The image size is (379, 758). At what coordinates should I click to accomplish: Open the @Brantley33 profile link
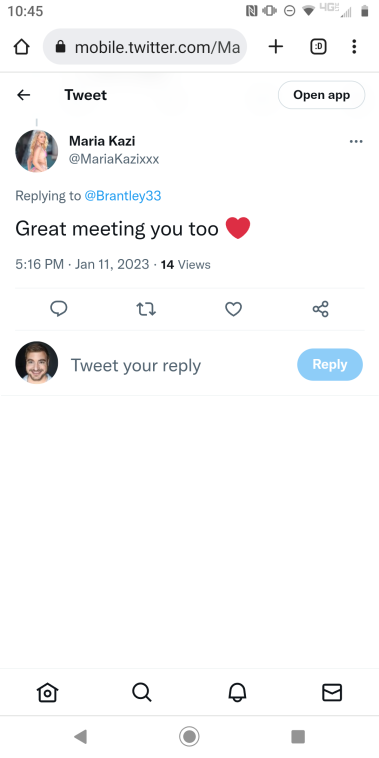tap(123, 196)
